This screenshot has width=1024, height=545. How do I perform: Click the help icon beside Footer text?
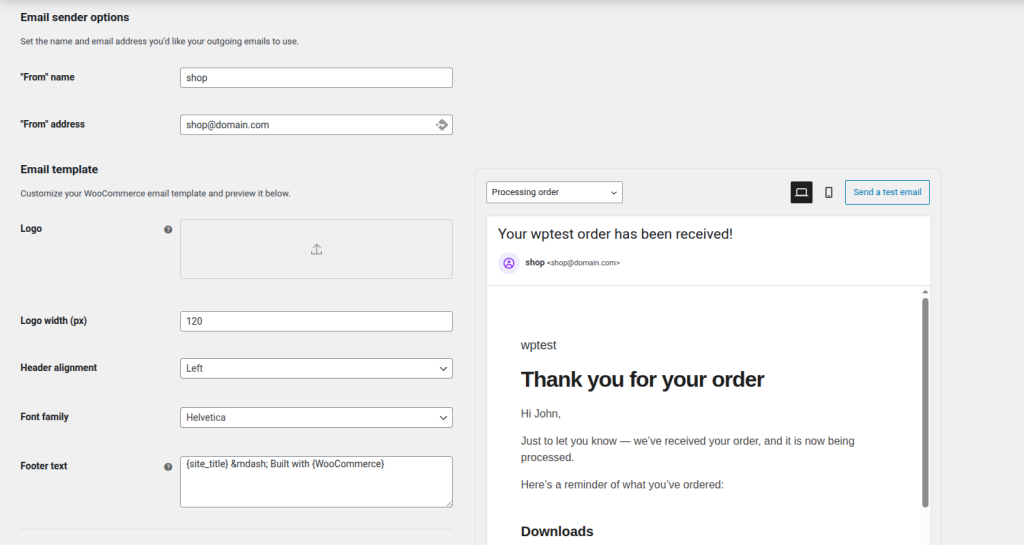[168, 466]
